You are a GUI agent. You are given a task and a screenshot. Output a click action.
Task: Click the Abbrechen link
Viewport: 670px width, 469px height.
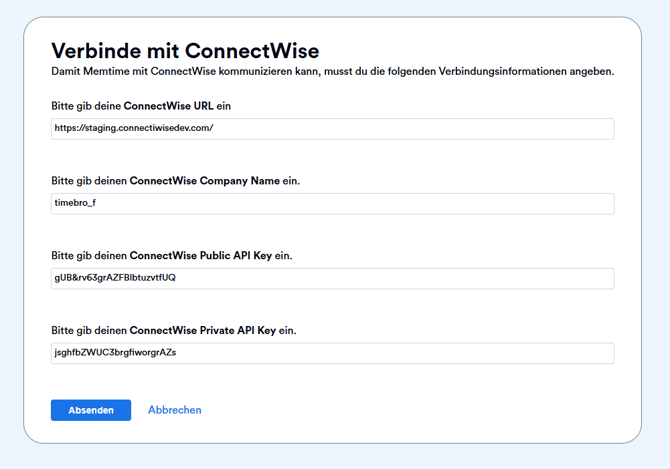[x=175, y=410]
